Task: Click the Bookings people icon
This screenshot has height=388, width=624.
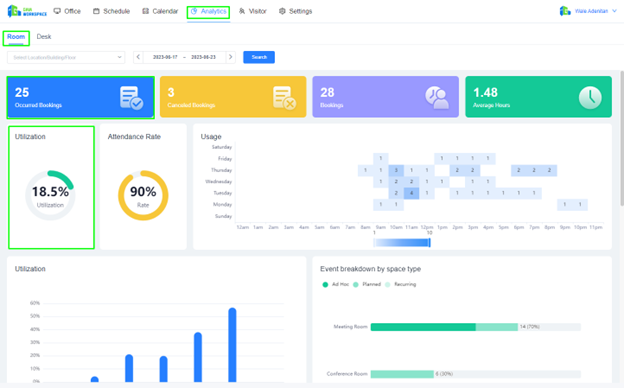Action: [437, 97]
